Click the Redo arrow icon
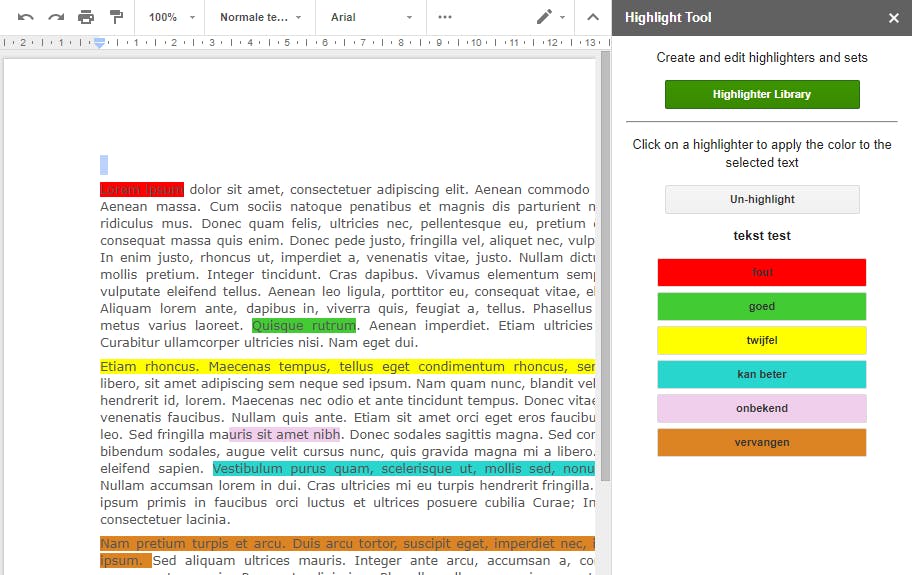 56,17
